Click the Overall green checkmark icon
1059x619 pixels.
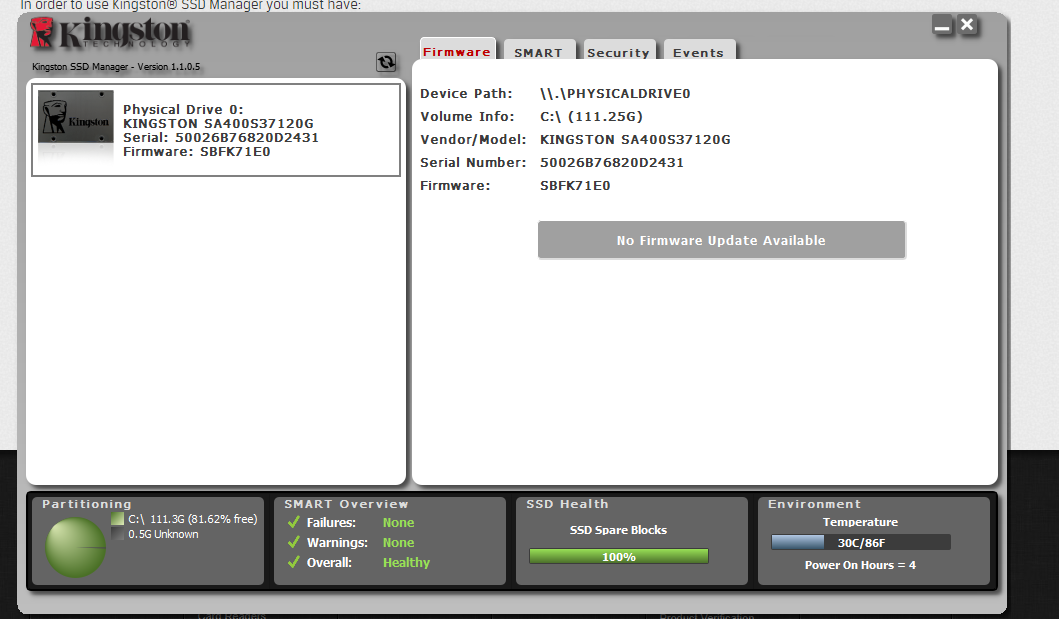[x=294, y=562]
